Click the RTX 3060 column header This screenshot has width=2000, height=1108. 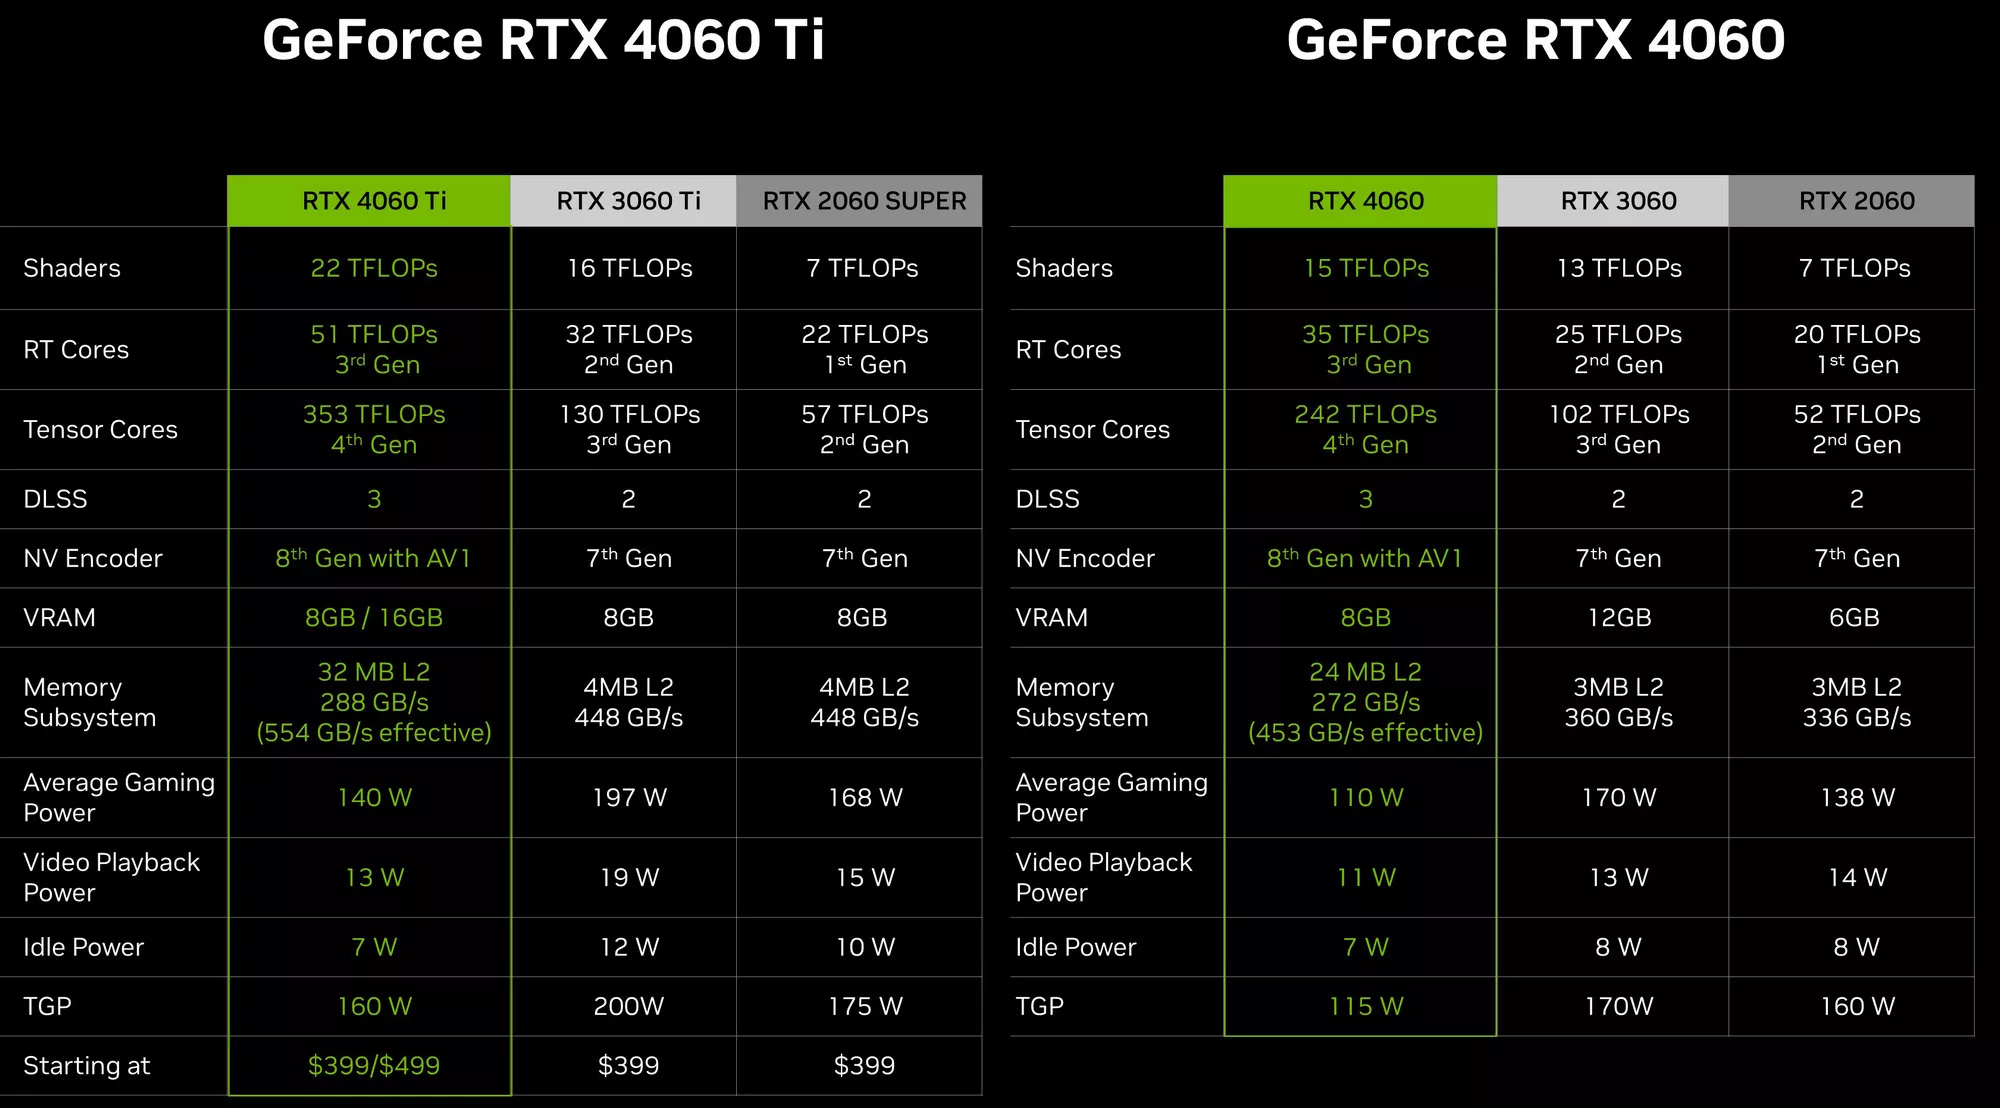click(x=1618, y=201)
